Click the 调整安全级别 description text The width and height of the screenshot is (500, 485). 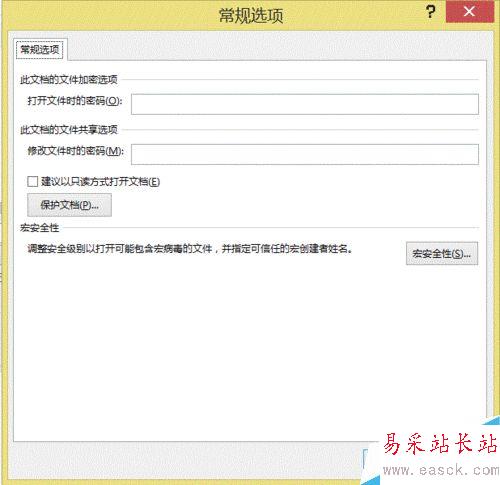tap(190, 249)
